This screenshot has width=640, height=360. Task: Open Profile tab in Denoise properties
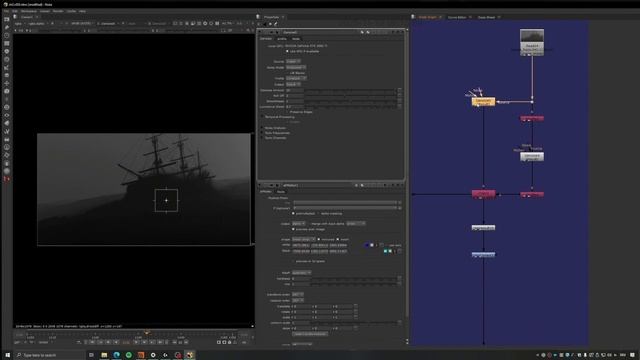coord(282,39)
